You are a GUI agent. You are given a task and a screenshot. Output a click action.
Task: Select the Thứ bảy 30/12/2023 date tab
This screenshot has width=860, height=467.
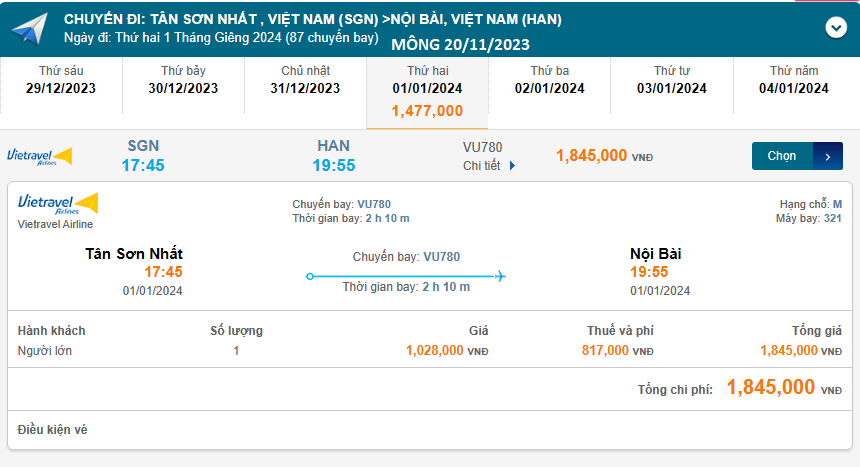click(x=183, y=80)
